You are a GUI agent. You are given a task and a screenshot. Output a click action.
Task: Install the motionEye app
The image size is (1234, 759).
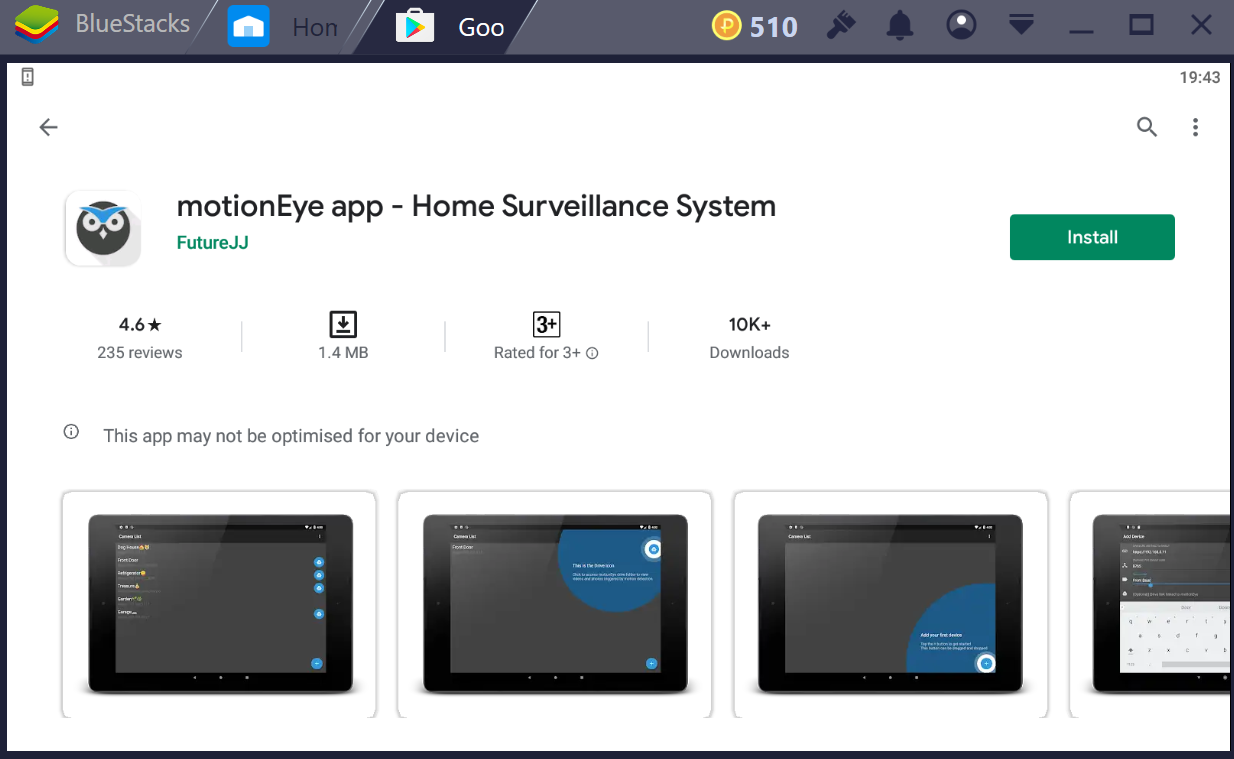point(1092,237)
